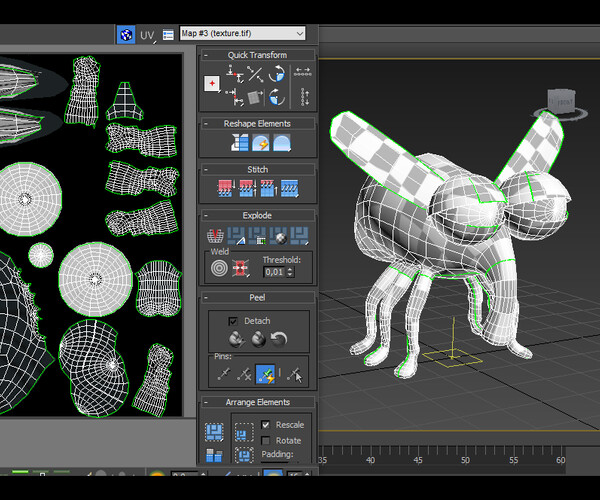Click the Target Weld icon
Viewport: 600px width, 500px height.
click(217, 268)
